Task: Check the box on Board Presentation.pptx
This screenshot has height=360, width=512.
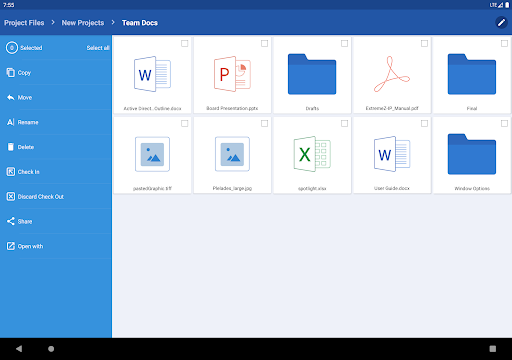Action: [x=264, y=43]
